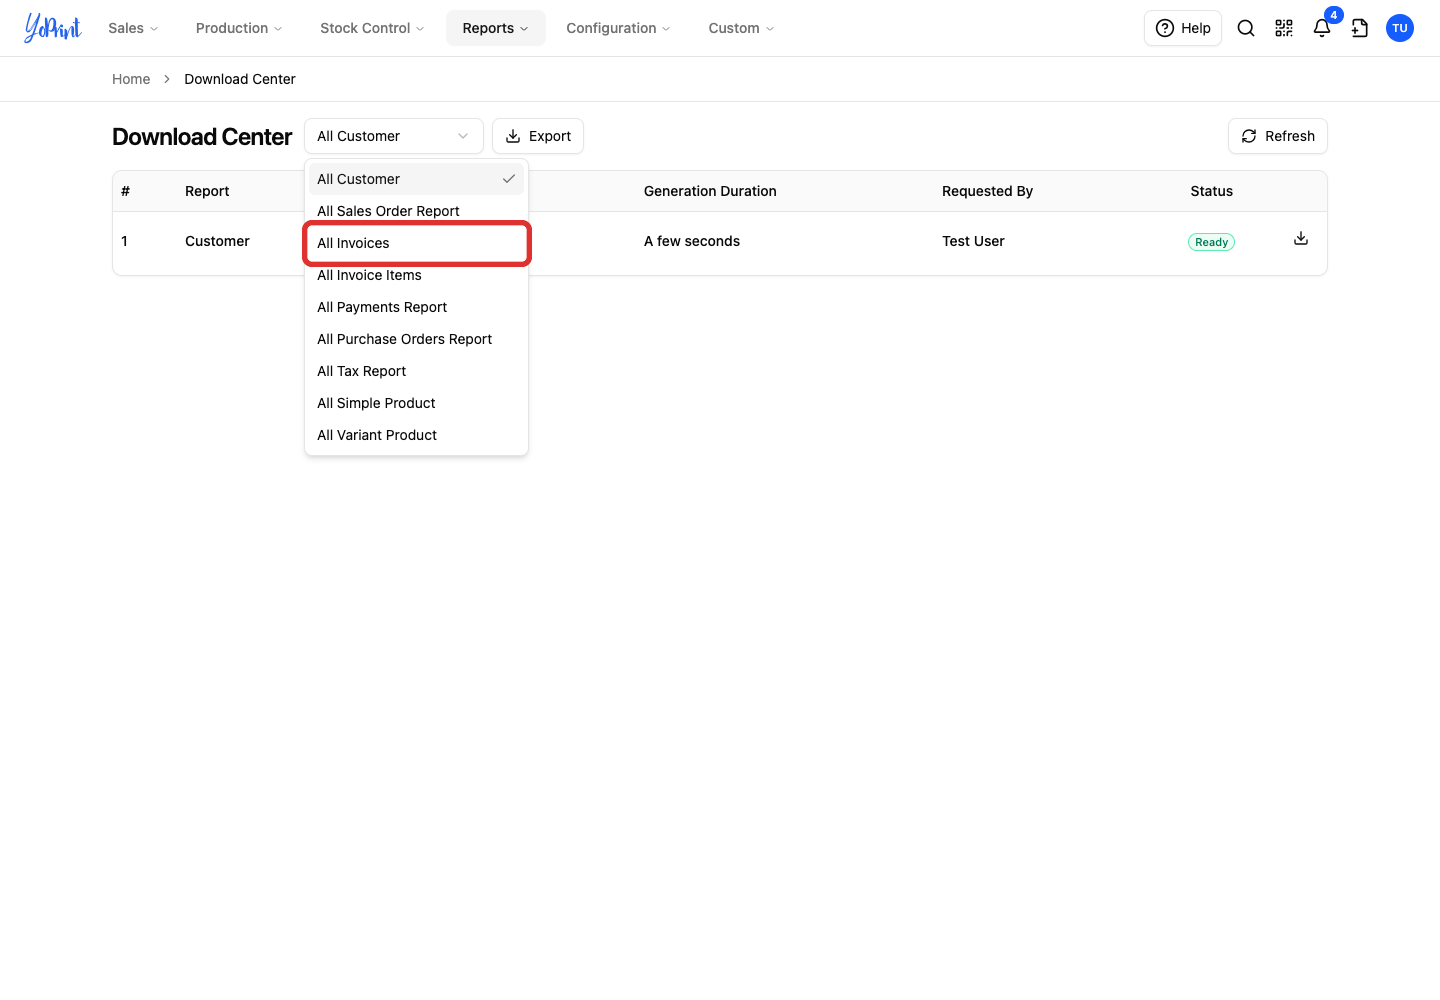Open the Sales navigation menu
Screen dimensions: 1440x1000
133,28
